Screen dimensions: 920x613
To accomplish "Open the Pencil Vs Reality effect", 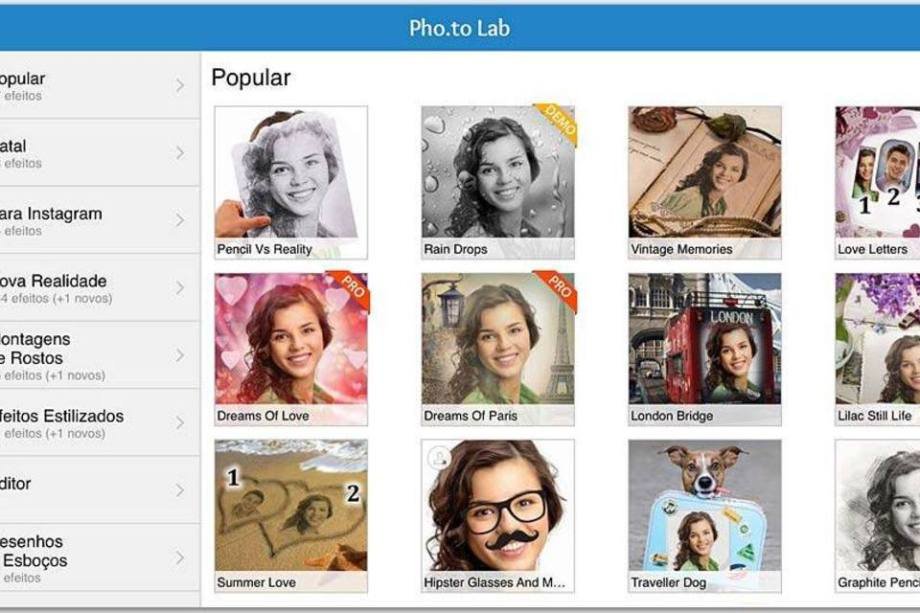I will [x=291, y=182].
